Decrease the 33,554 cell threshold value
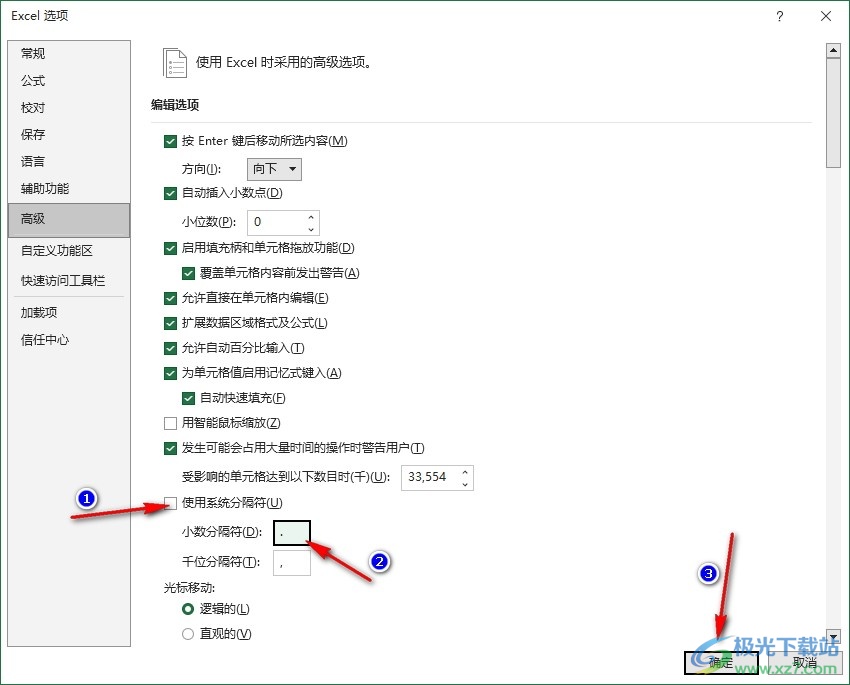The height and width of the screenshot is (685, 850). tap(465, 484)
